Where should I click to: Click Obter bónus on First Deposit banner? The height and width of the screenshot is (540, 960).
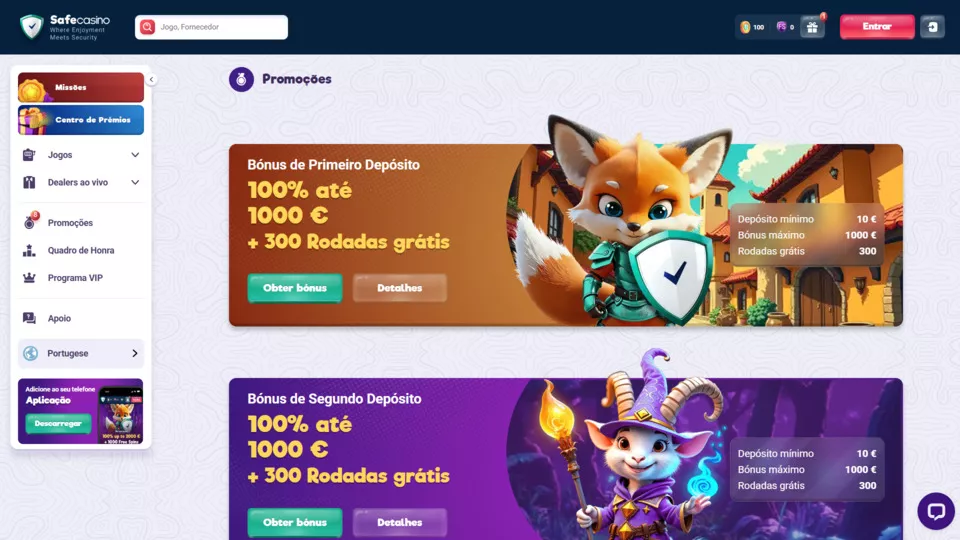coord(294,288)
